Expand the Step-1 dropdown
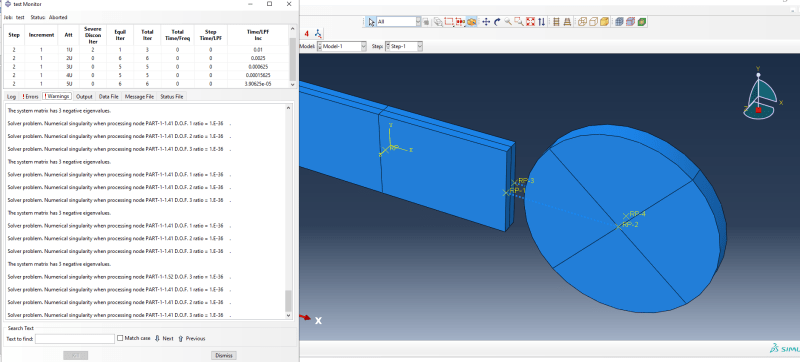Viewport: 800px width, 362px height. (x=404, y=46)
